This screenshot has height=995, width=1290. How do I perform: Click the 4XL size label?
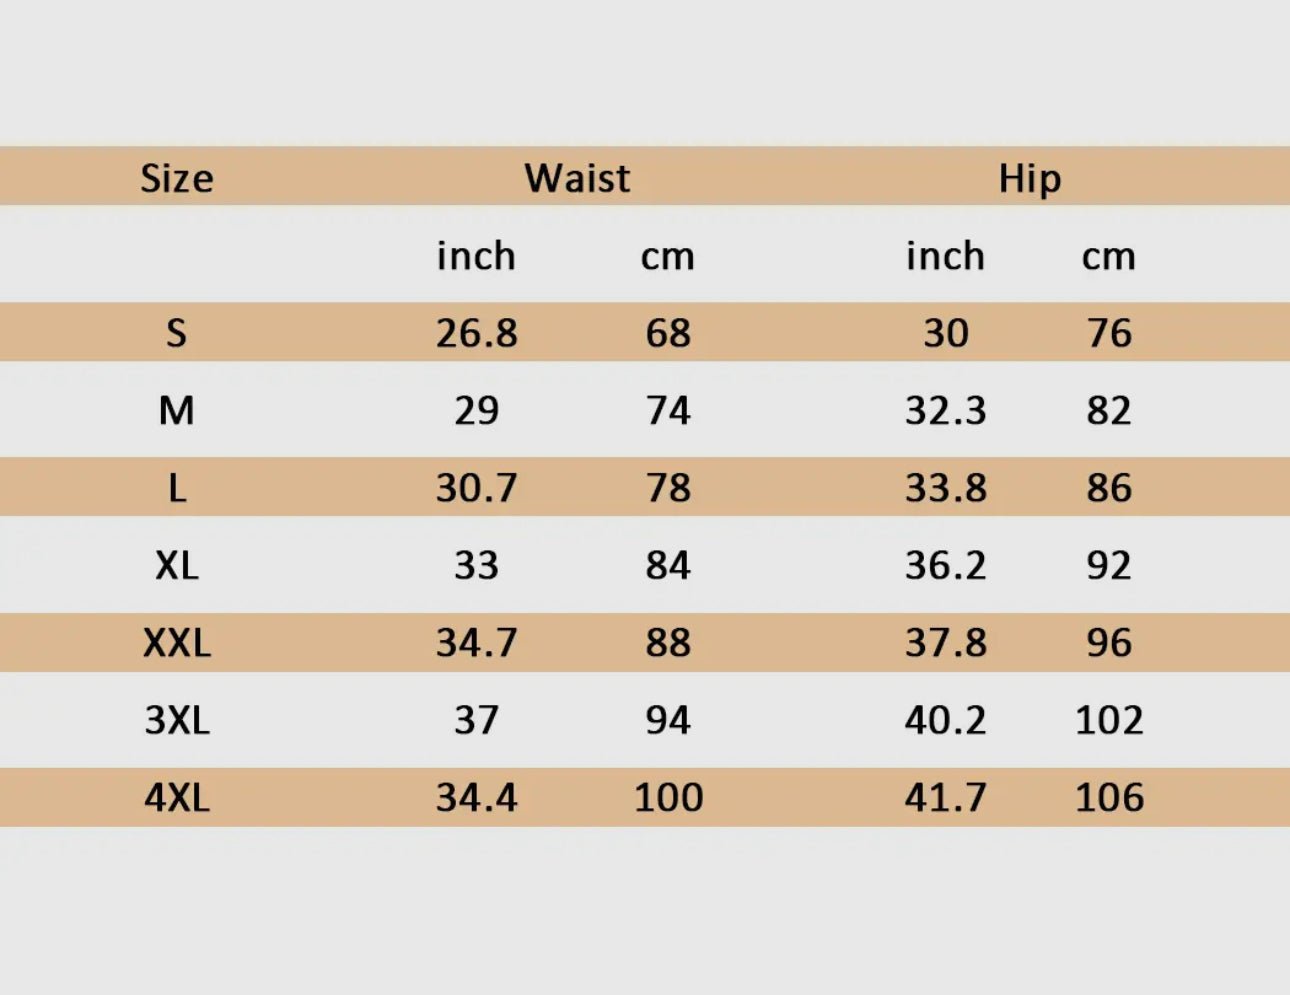tap(177, 797)
